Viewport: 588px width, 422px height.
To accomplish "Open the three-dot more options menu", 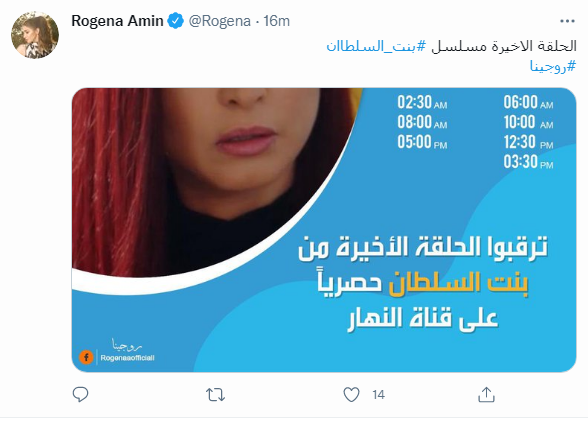I will pos(567,21).
